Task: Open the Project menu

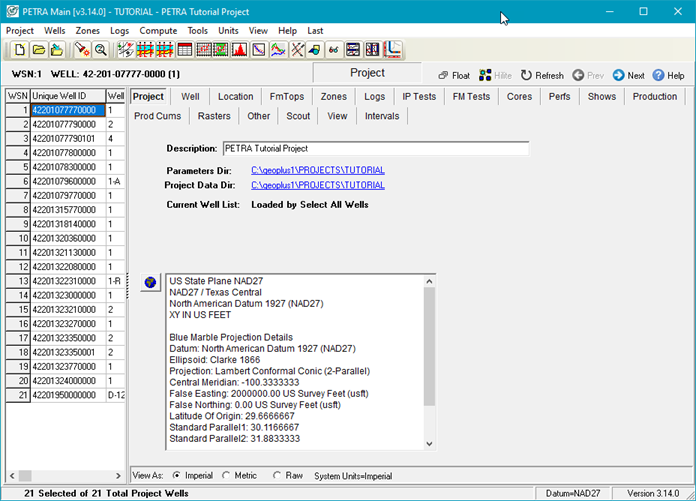Action: pyautogui.click(x=20, y=31)
